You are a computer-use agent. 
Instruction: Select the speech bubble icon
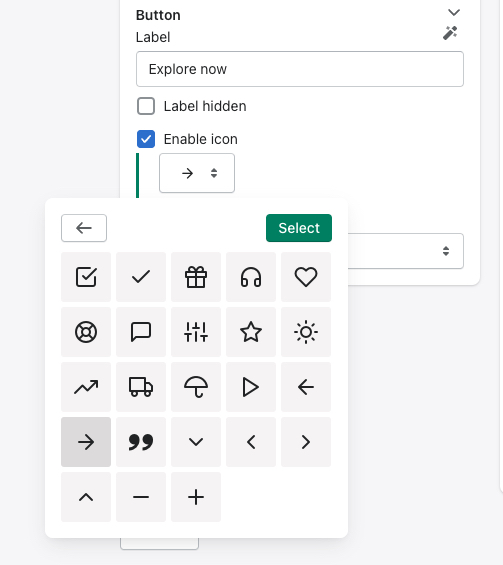(x=141, y=332)
